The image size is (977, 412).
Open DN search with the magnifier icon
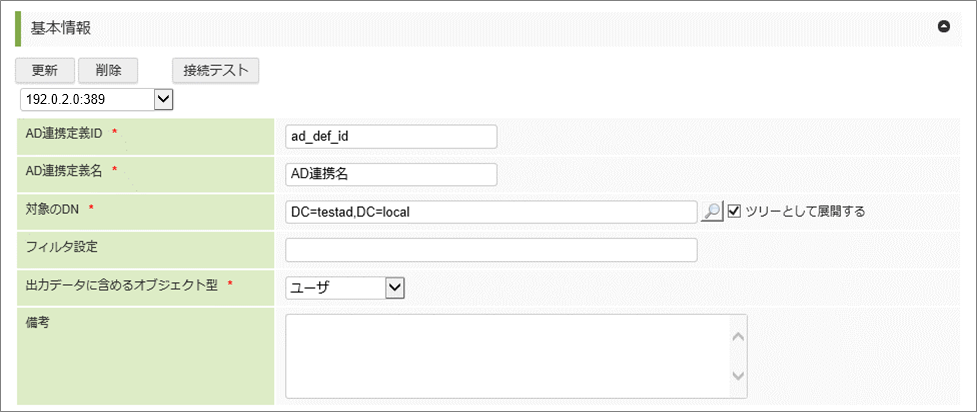711,212
